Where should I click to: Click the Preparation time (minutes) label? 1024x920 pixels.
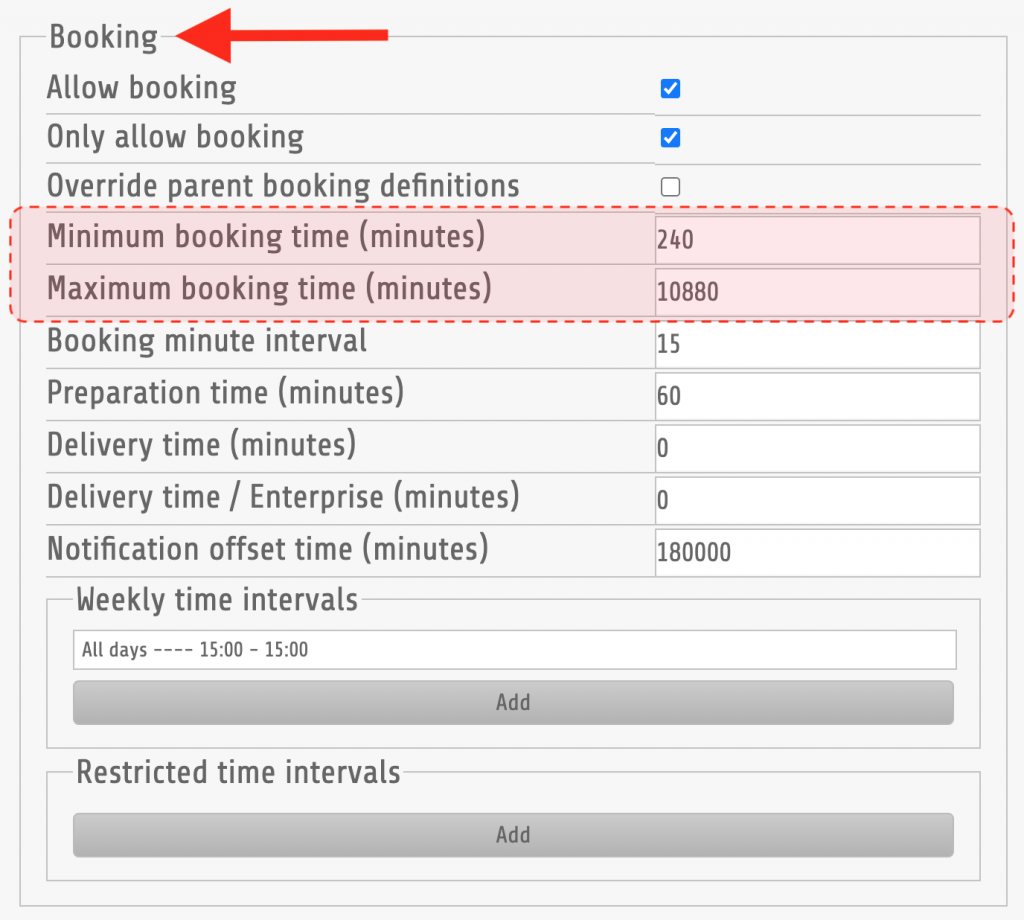(226, 393)
